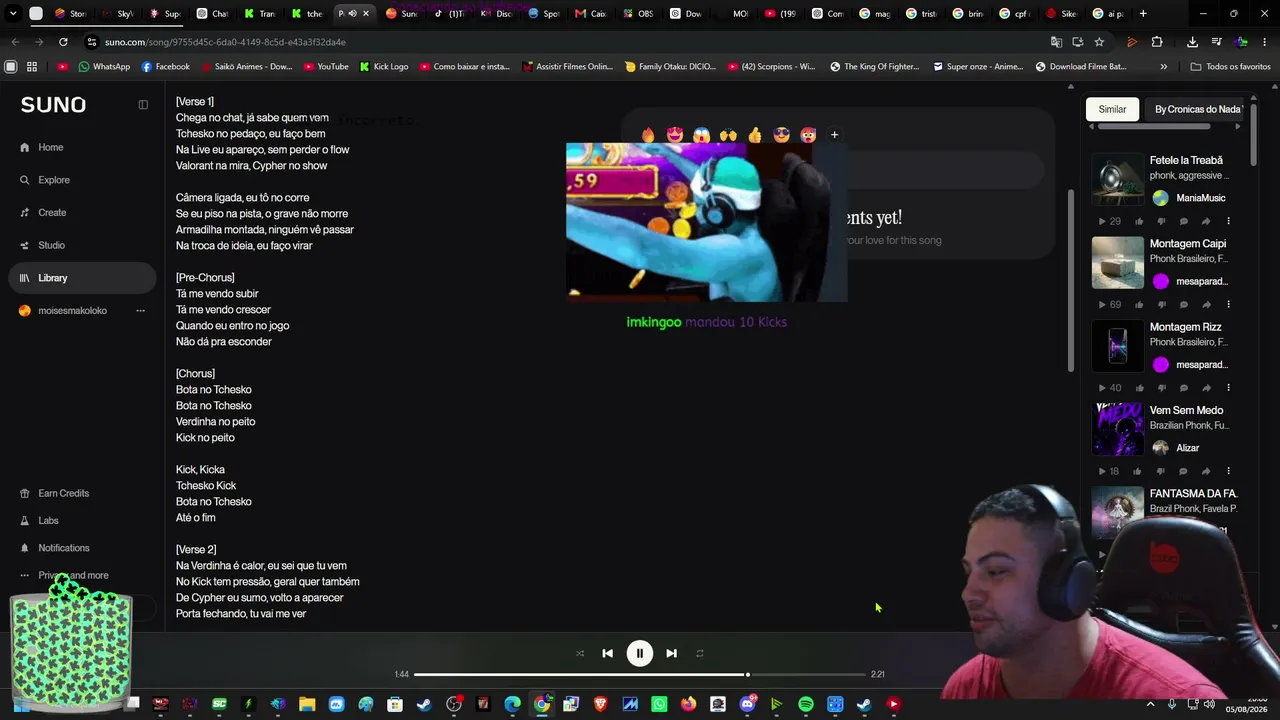
Task: Skip to the previous track
Action: click(x=607, y=653)
